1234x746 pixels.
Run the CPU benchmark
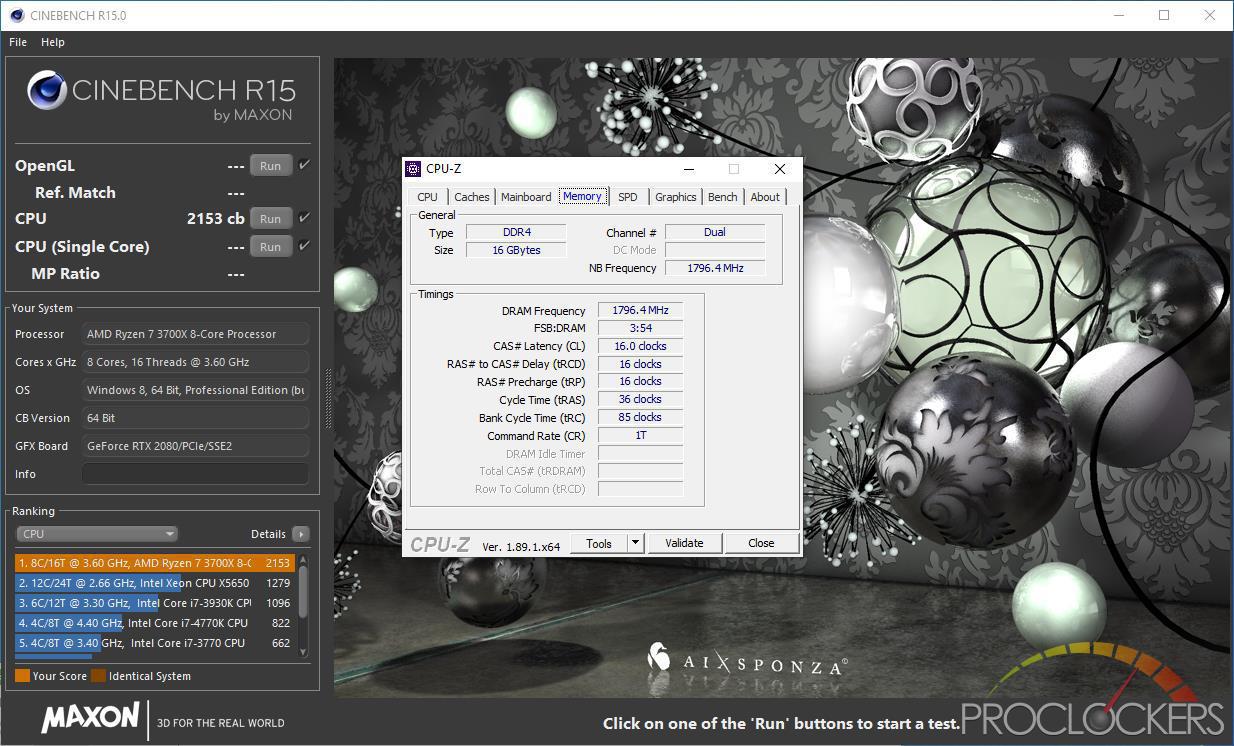271,219
